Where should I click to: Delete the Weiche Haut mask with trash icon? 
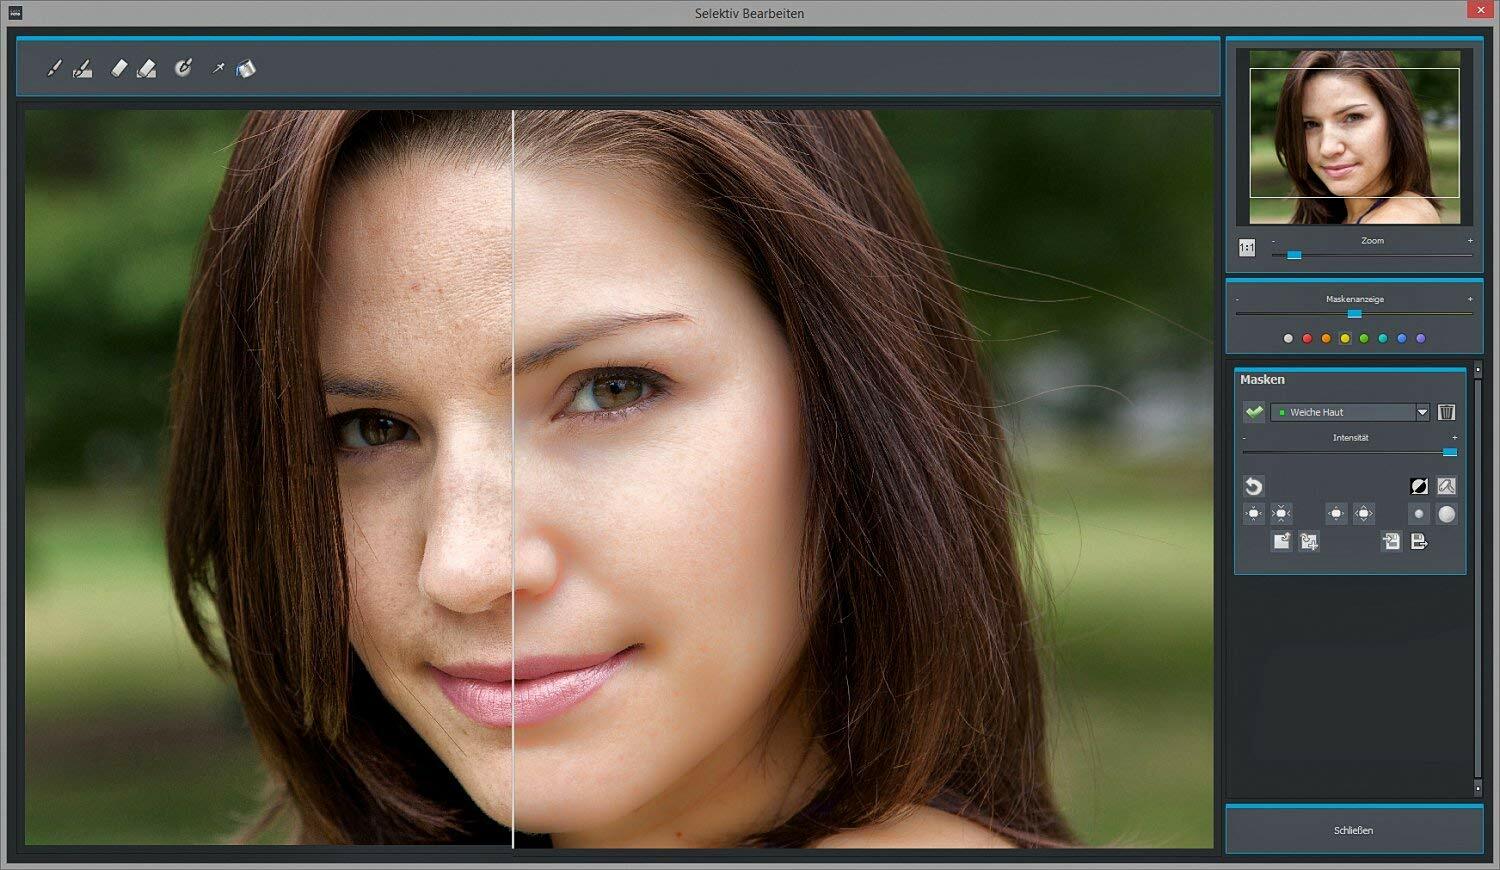coord(1446,412)
